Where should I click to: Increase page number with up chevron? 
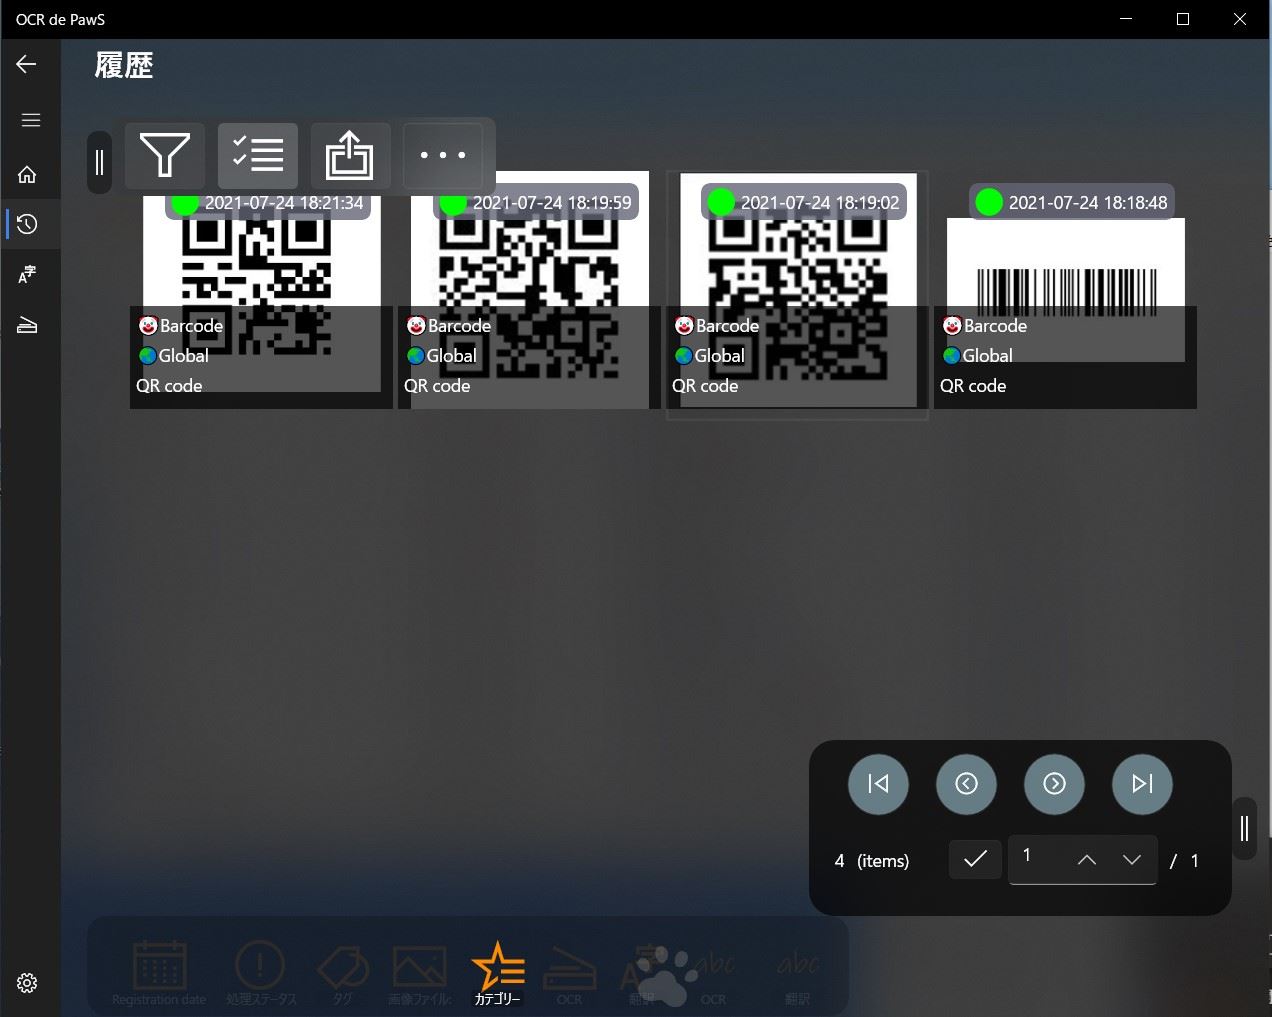(1087, 860)
